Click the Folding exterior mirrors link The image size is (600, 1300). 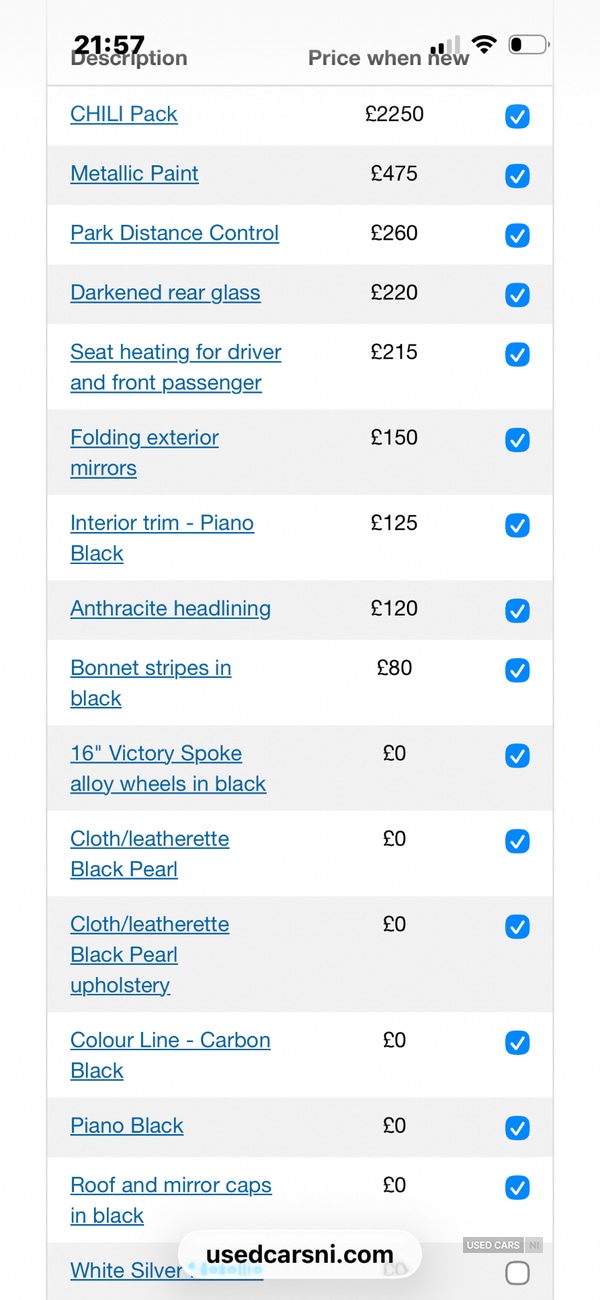144,438
